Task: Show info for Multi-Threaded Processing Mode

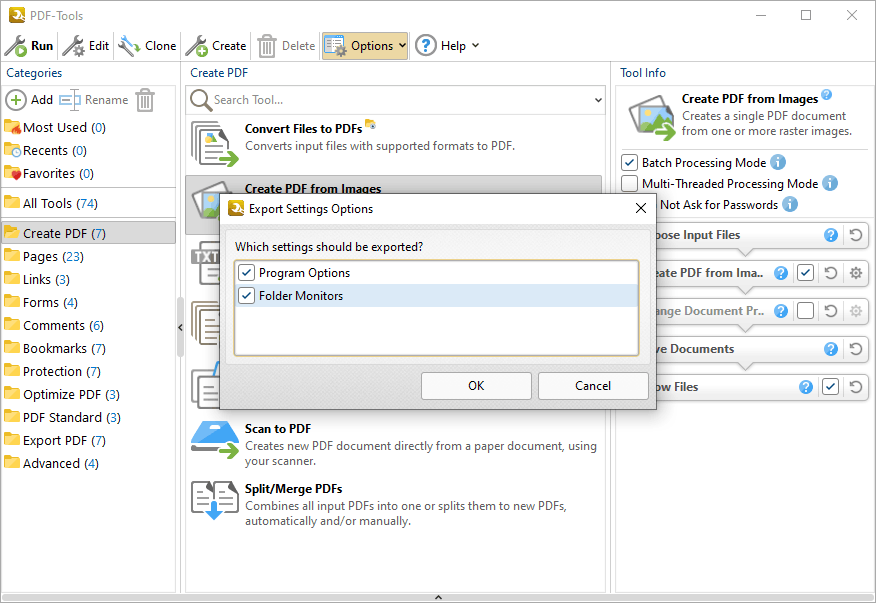Action: click(x=830, y=183)
